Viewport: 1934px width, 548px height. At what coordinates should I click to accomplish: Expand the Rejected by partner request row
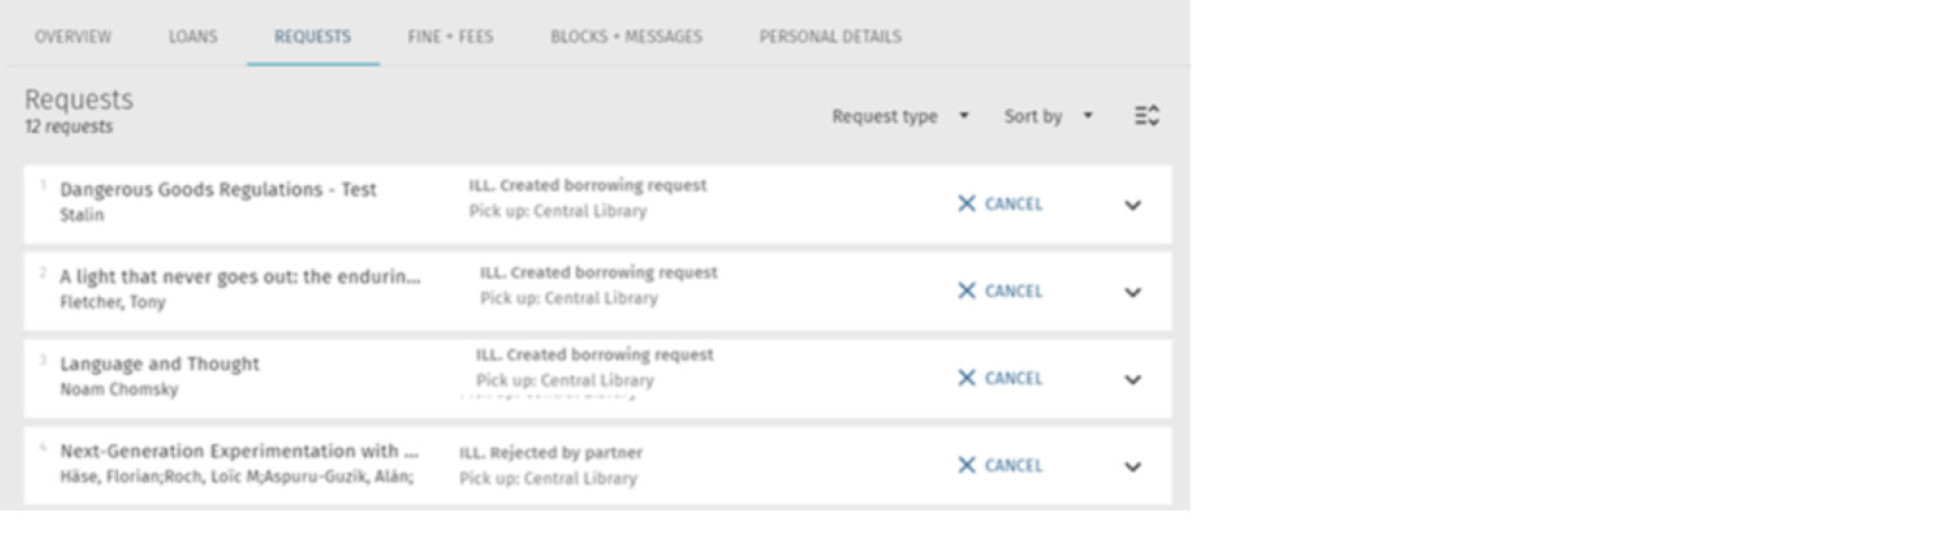(x=1132, y=466)
